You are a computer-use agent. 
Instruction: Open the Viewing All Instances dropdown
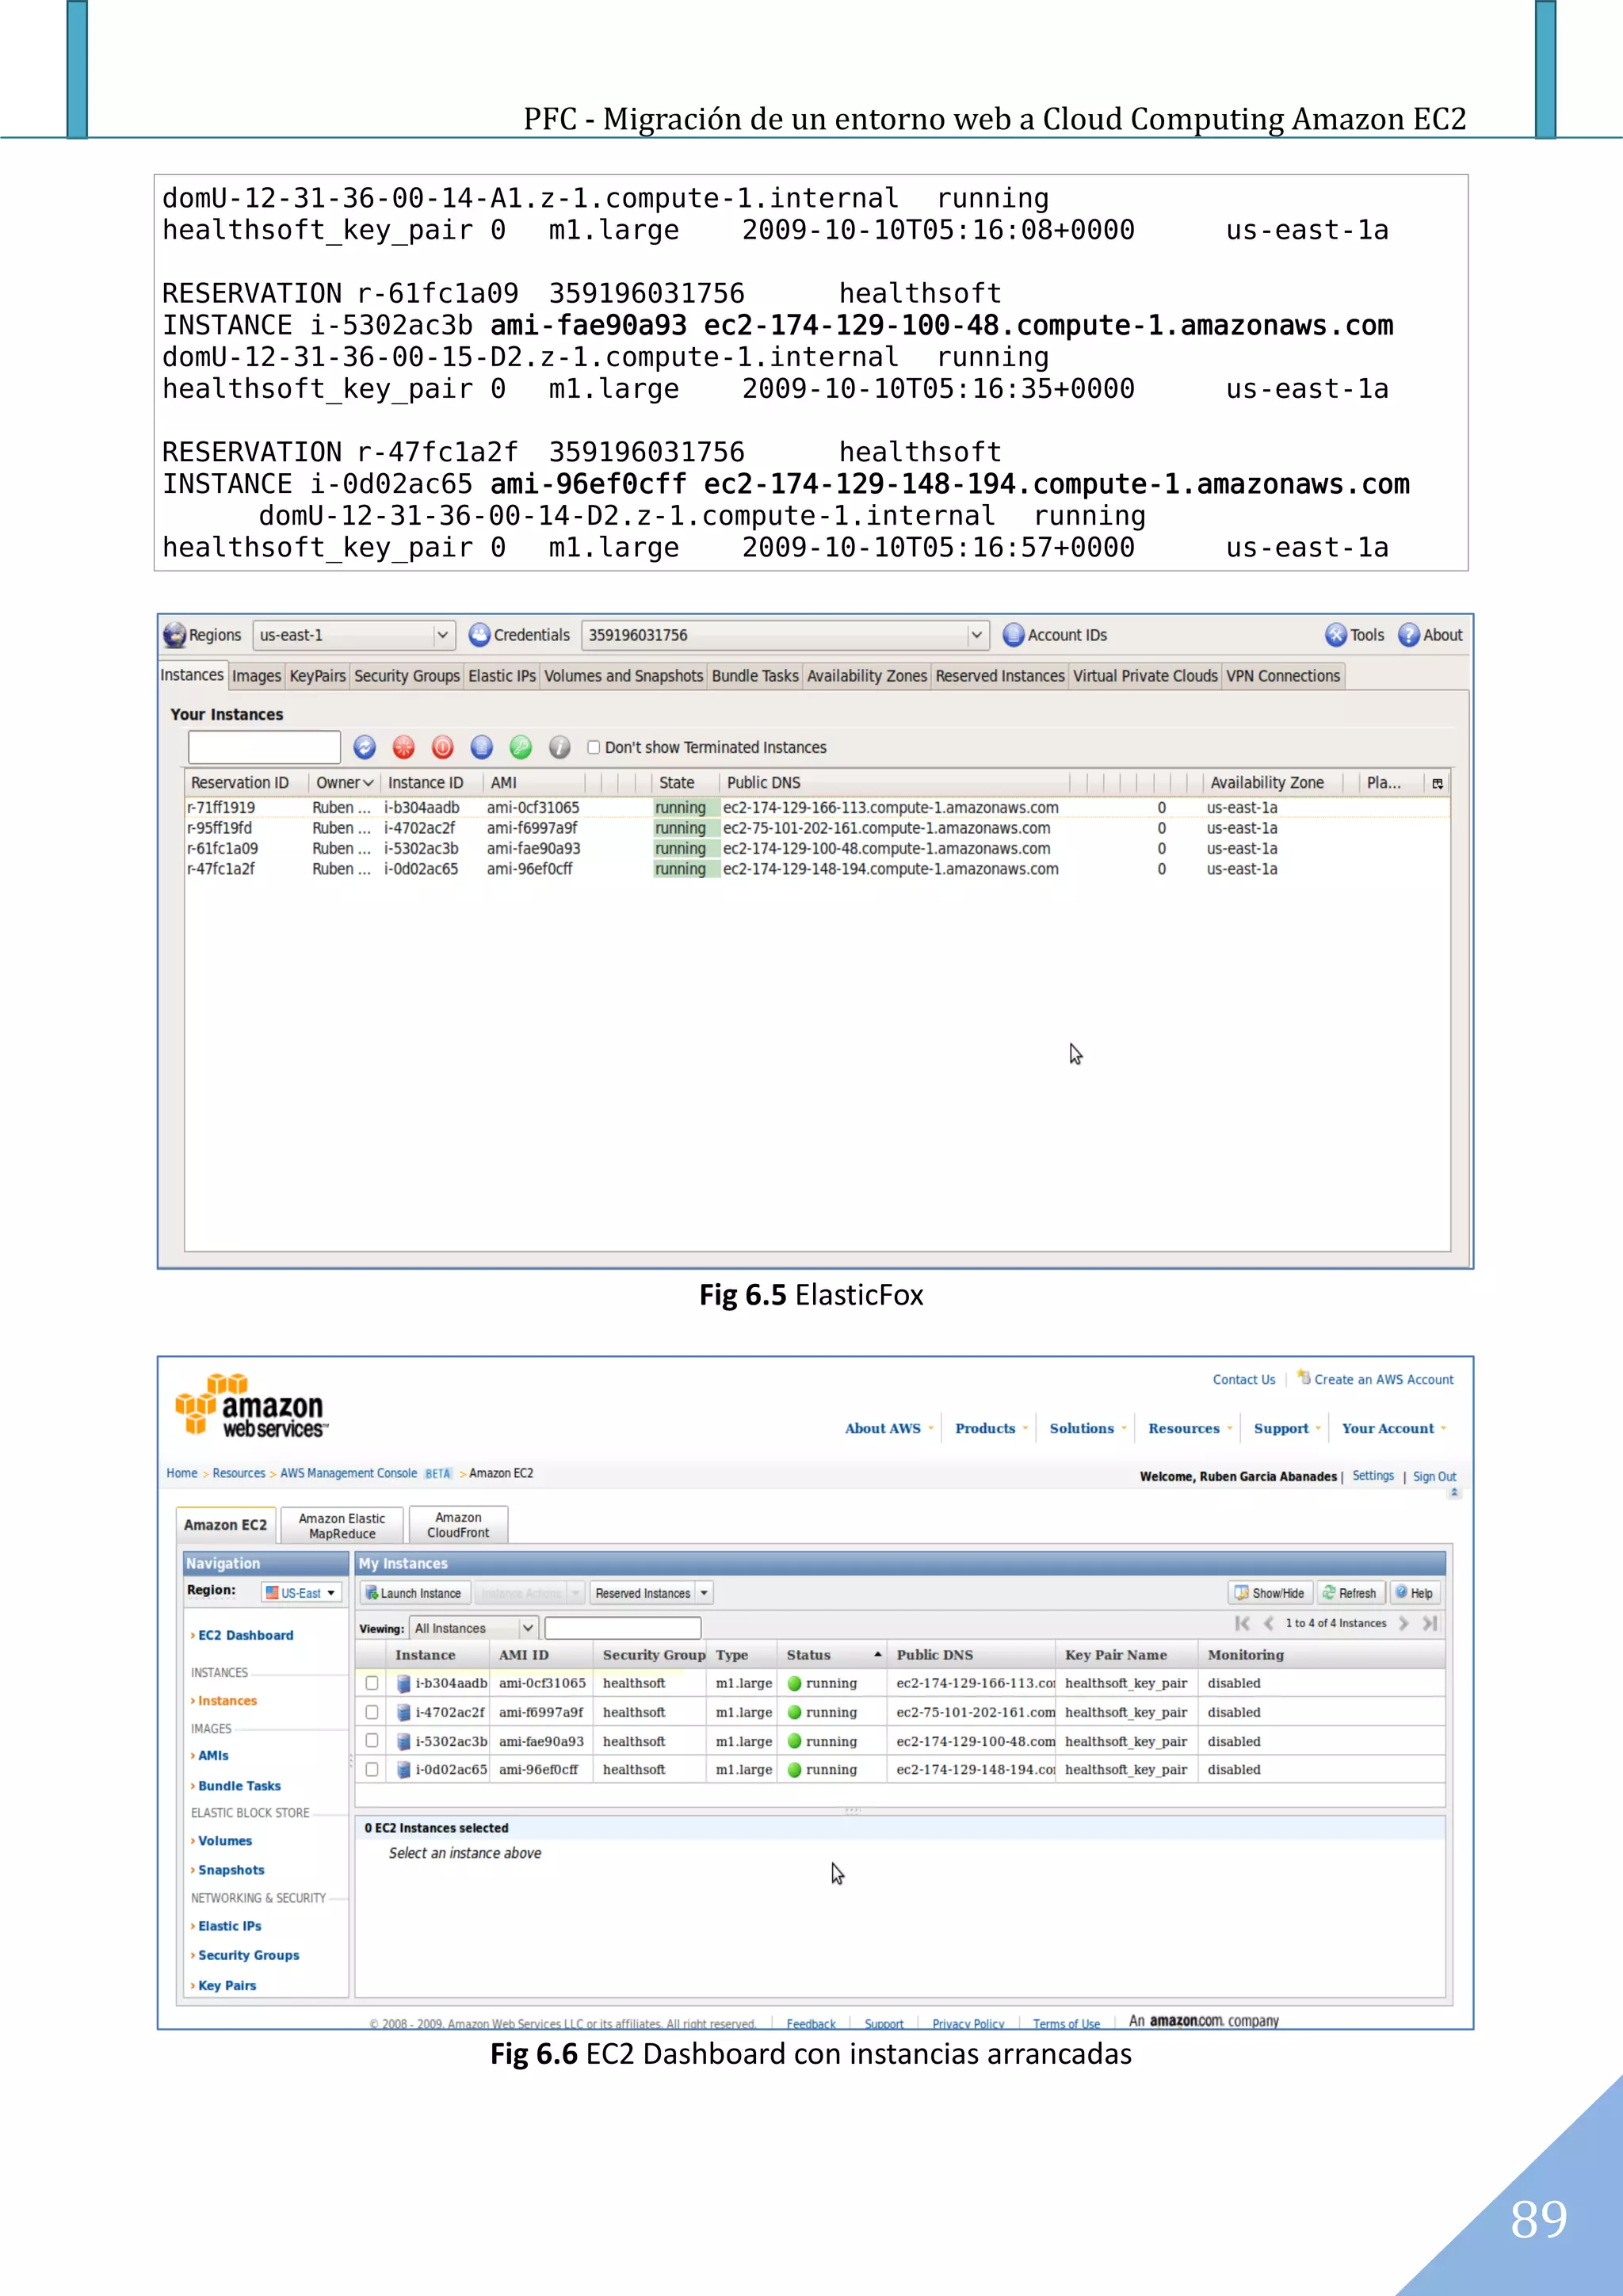(474, 1628)
